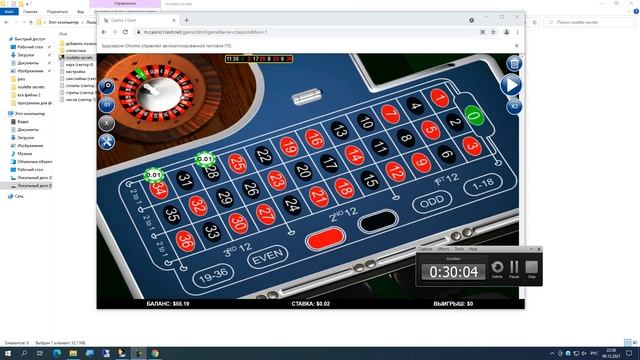
Task: Bet on black number 10
Action: 365,122
